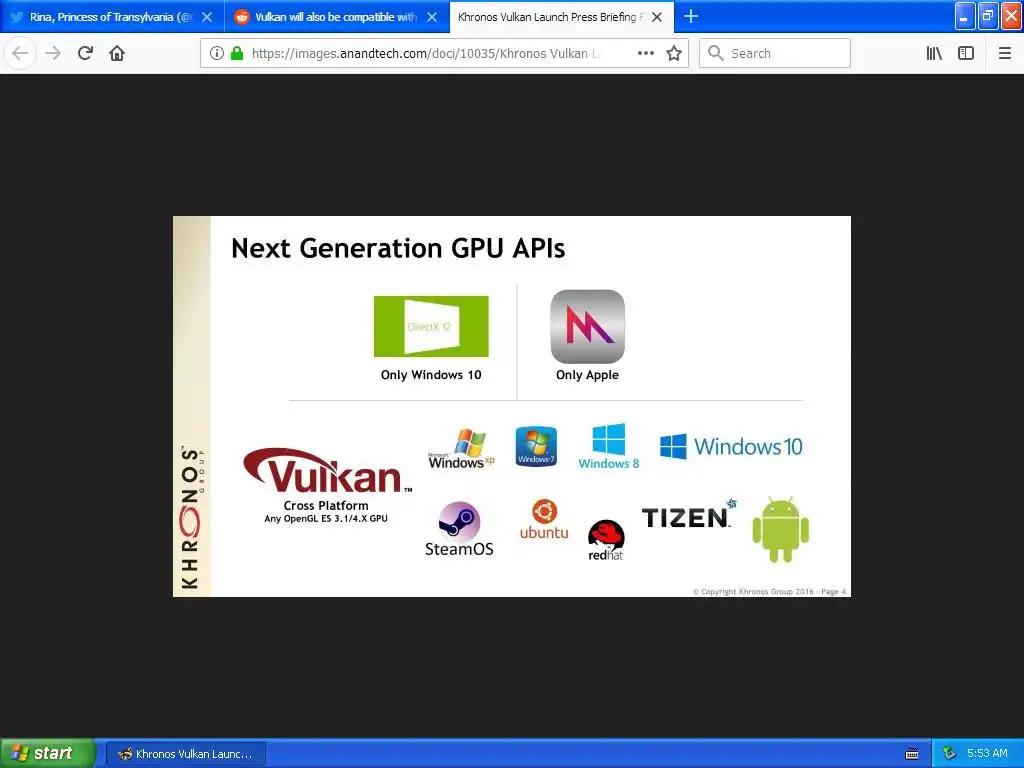Close the Twitter tab
Screen dimensions: 1024x768
pos(207,17)
